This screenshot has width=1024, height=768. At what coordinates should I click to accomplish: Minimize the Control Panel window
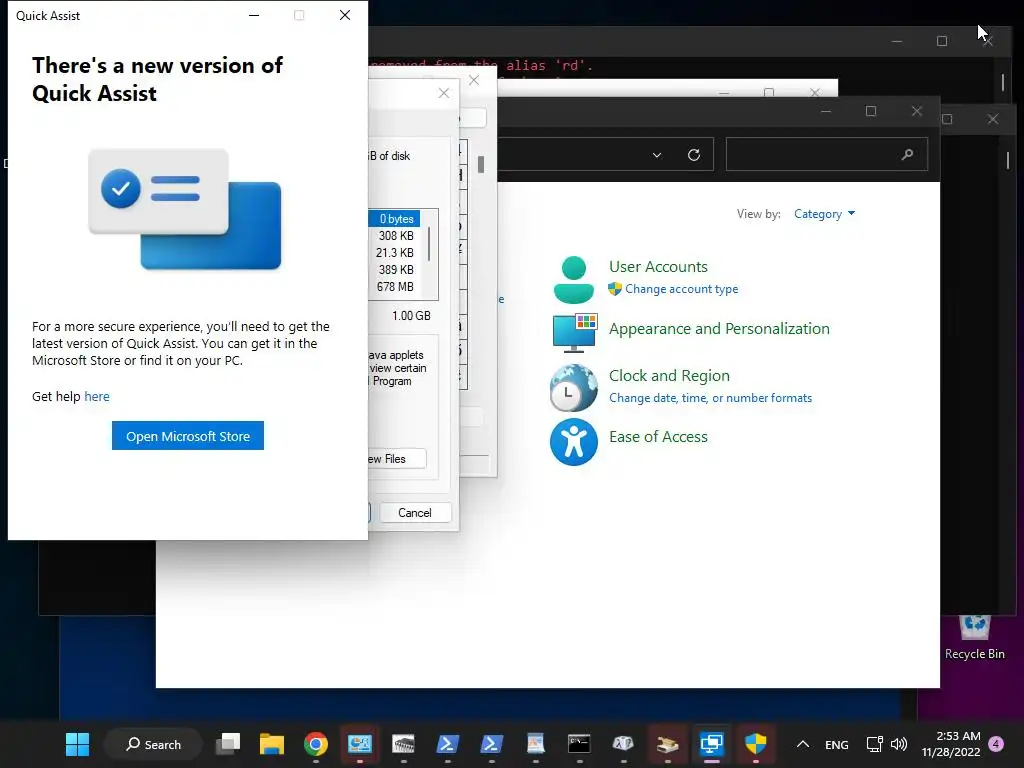(x=825, y=111)
